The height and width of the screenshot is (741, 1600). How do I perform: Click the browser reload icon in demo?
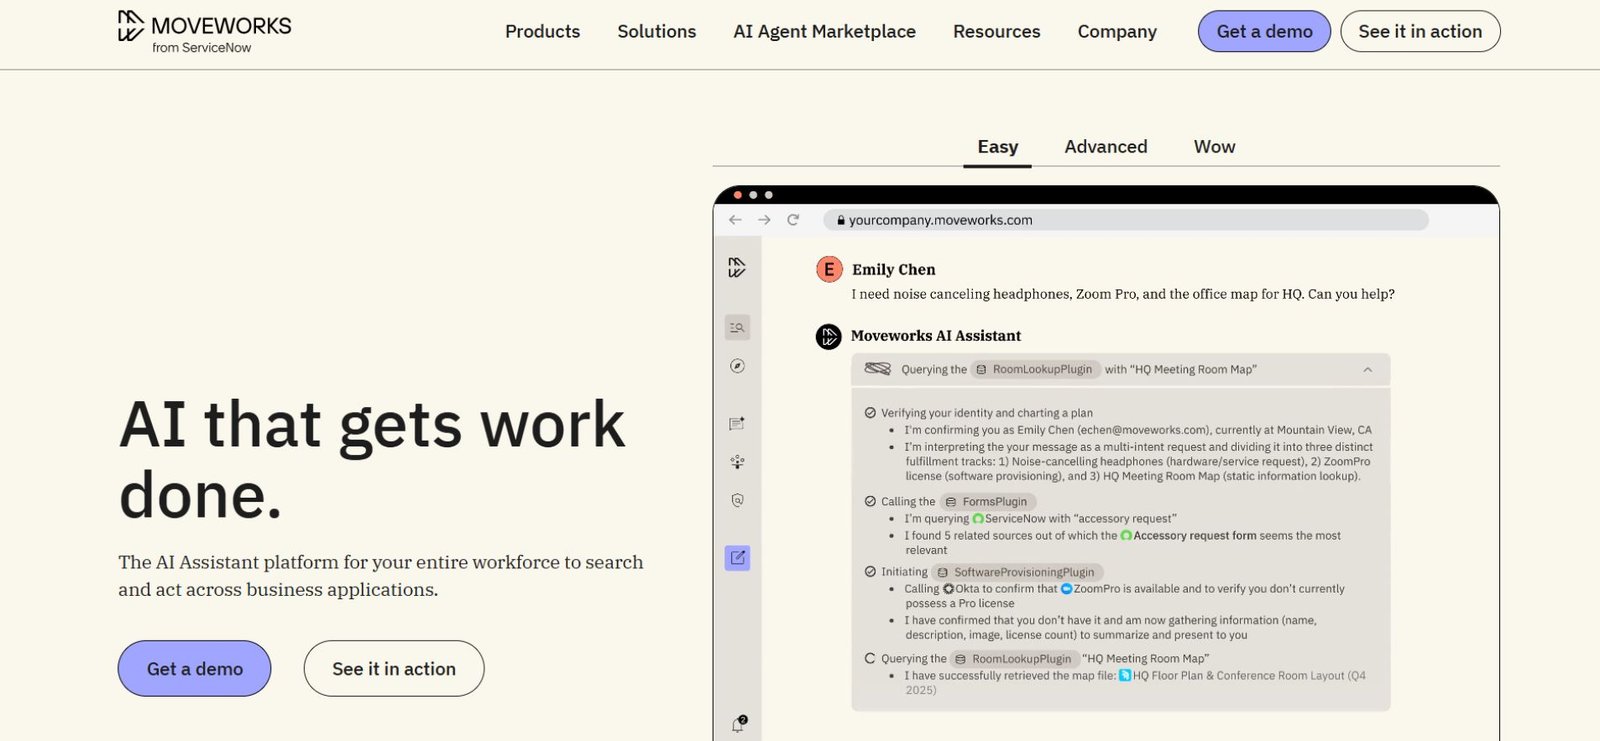coord(793,220)
